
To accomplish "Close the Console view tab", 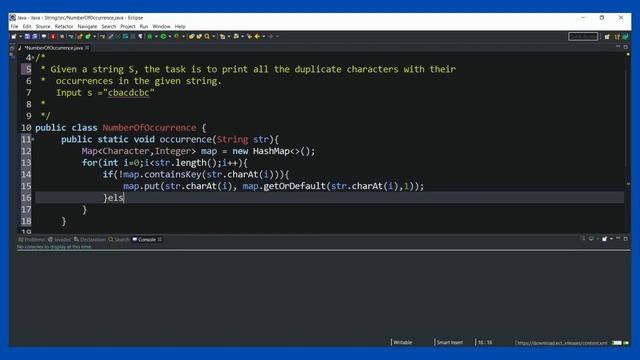I will coord(160,240).
